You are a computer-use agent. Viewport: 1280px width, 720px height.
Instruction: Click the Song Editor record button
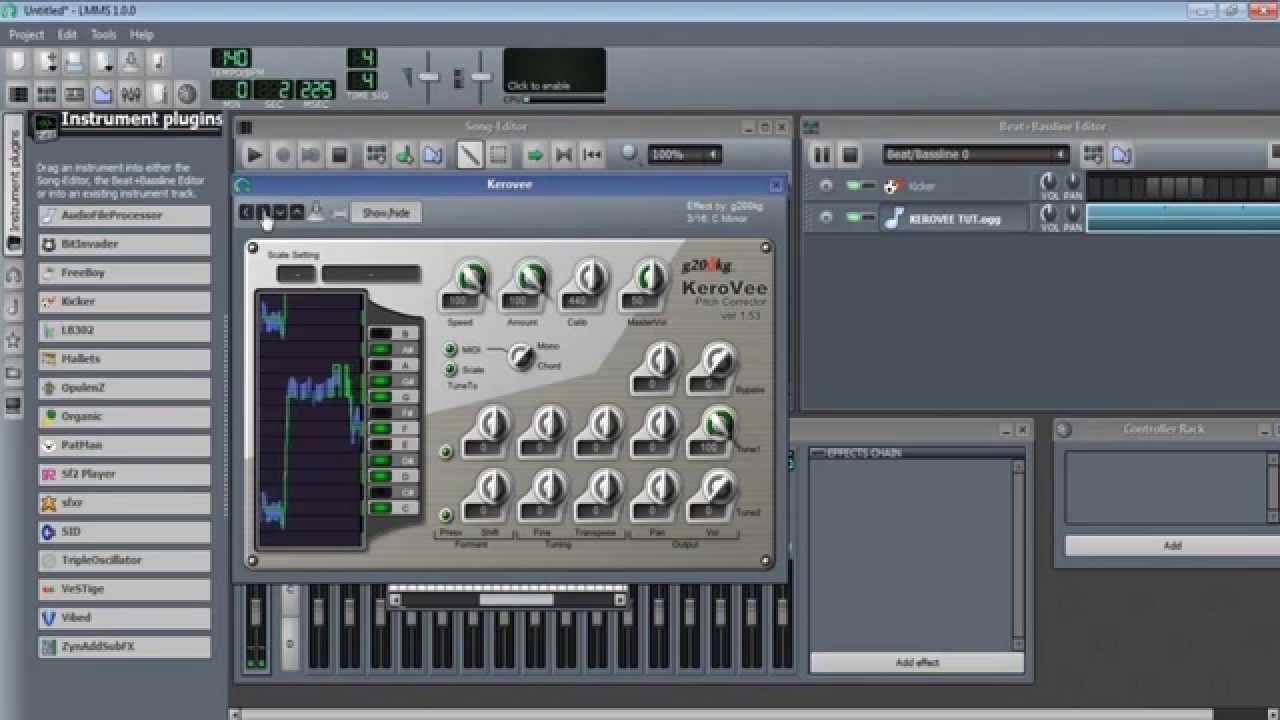tap(282, 154)
